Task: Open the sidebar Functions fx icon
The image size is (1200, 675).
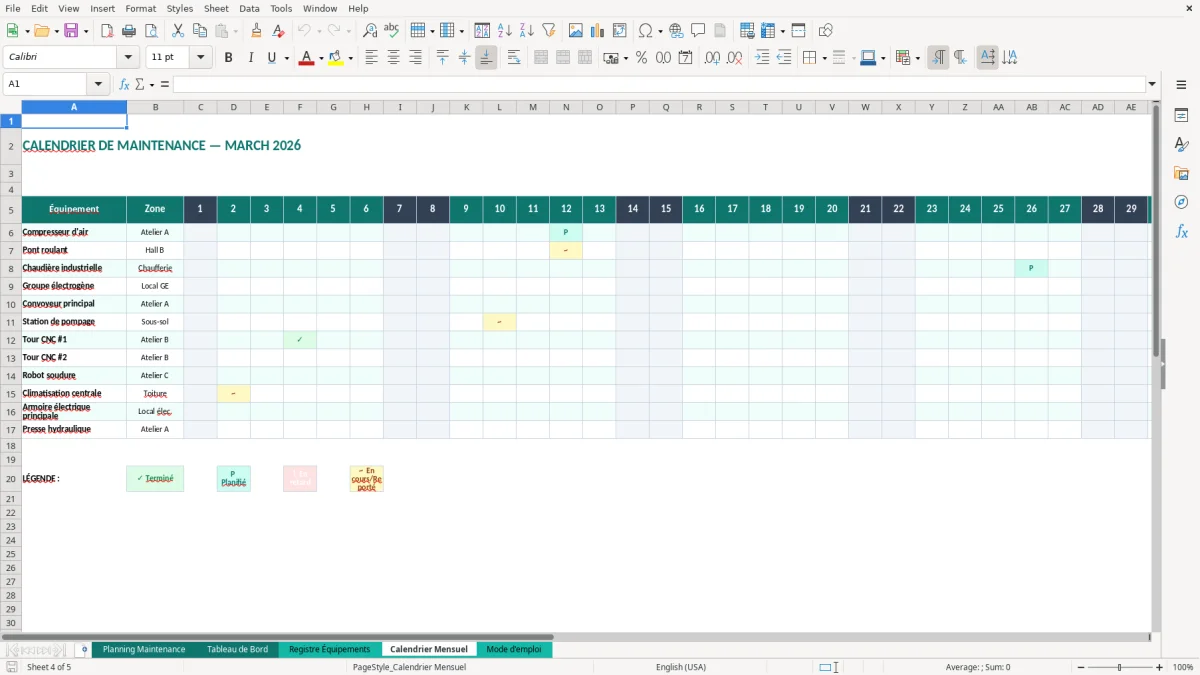Action: click(1181, 231)
